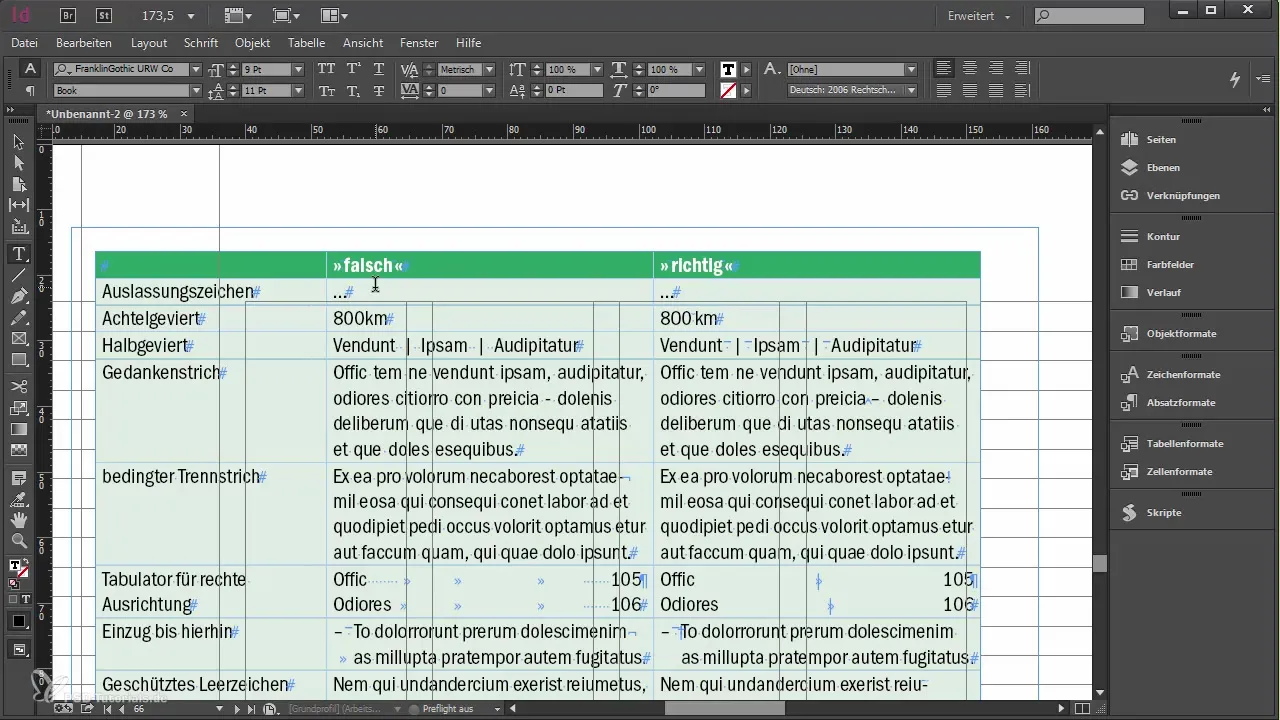Open font family FranklinGothic dropdown
Image resolution: width=1280 pixels, height=720 pixels.
point(196,70)
